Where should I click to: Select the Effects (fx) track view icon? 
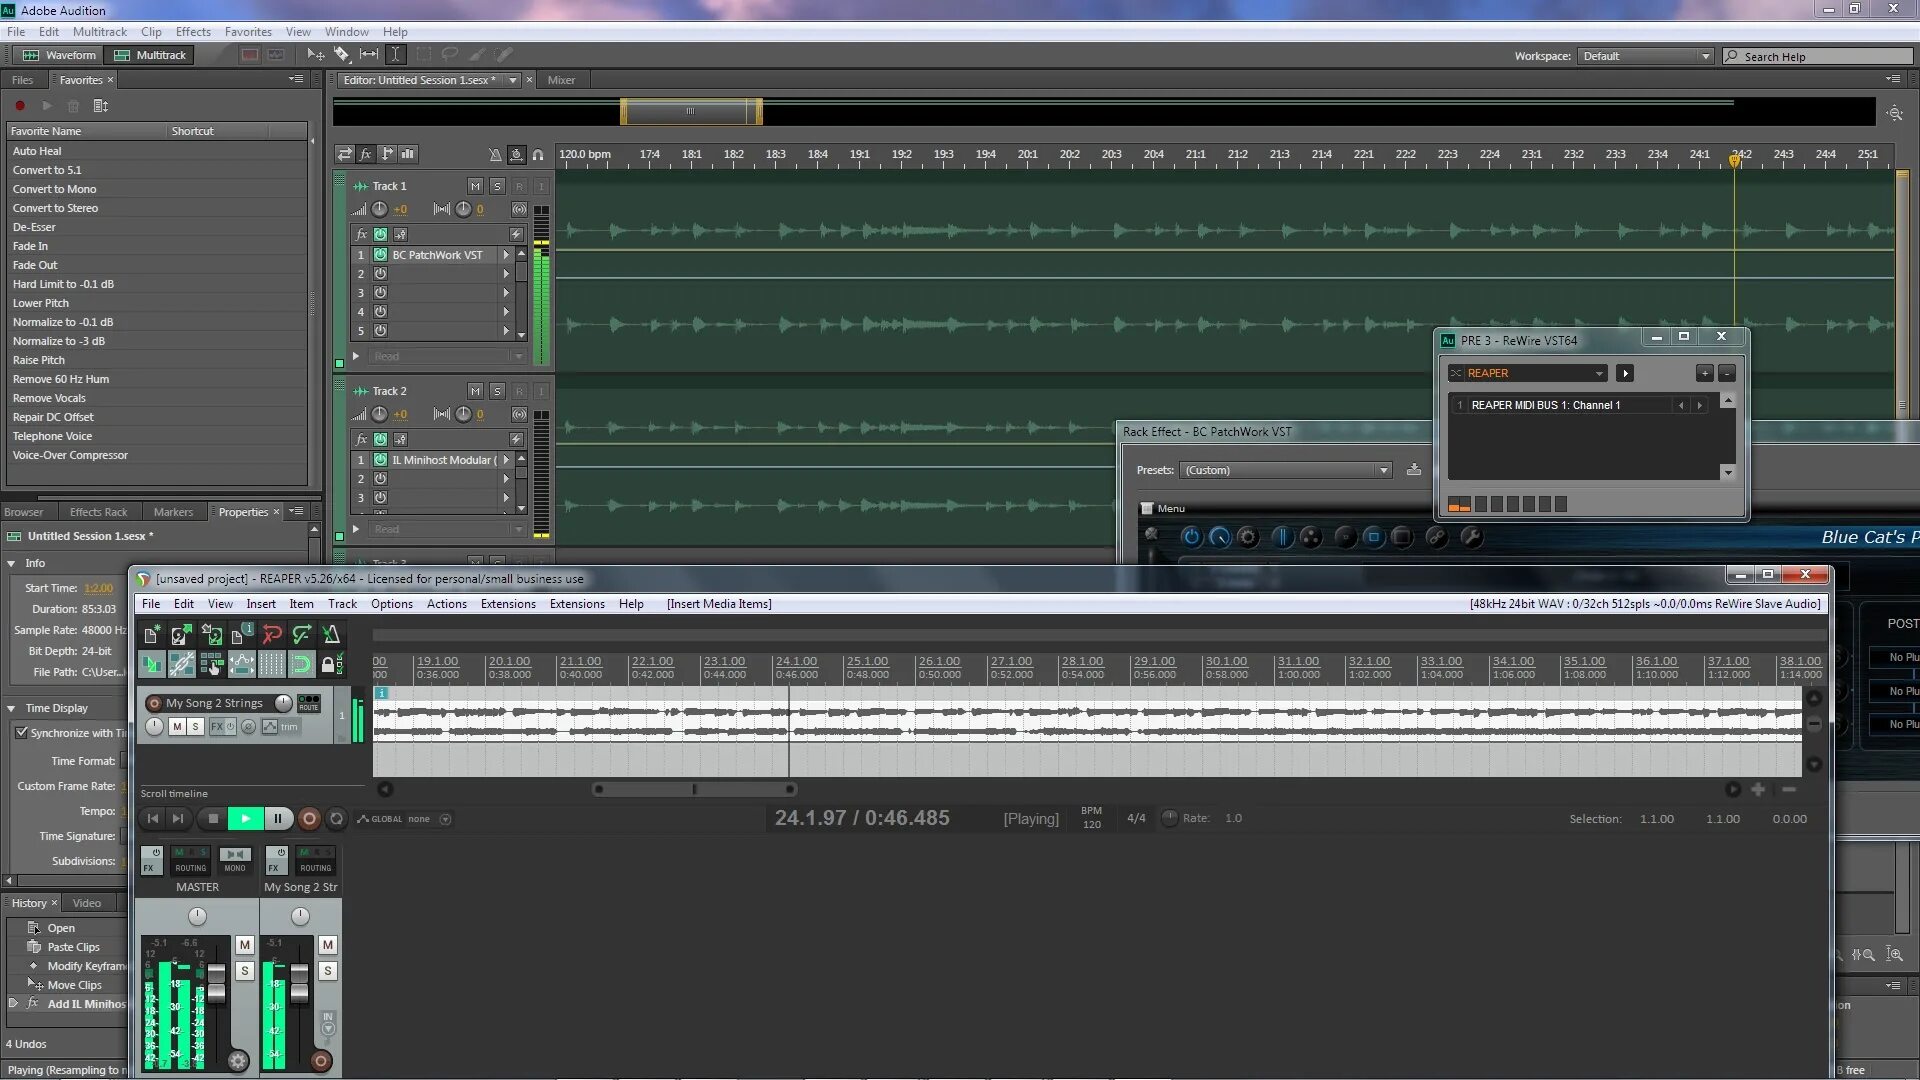click(x=366, y=154)
